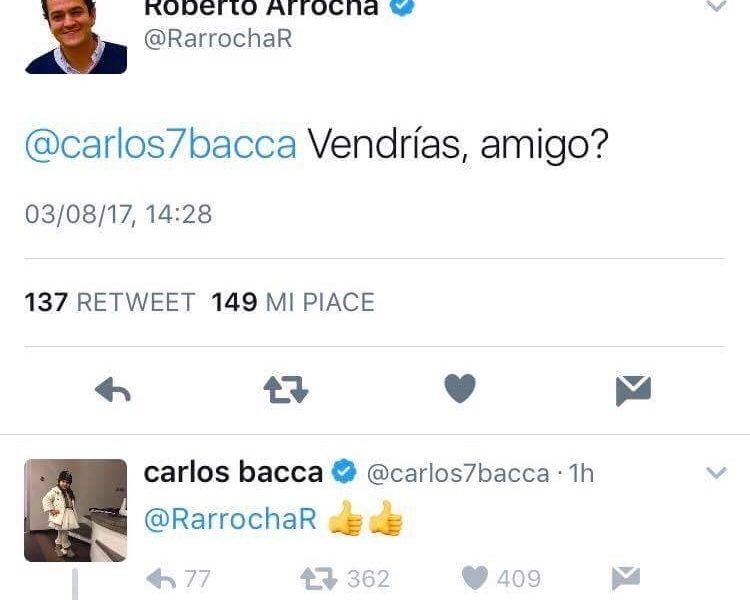View the 149 Mi piace likes list
The width and height of the screenshot is (750, 600).
tap(293, 302)
